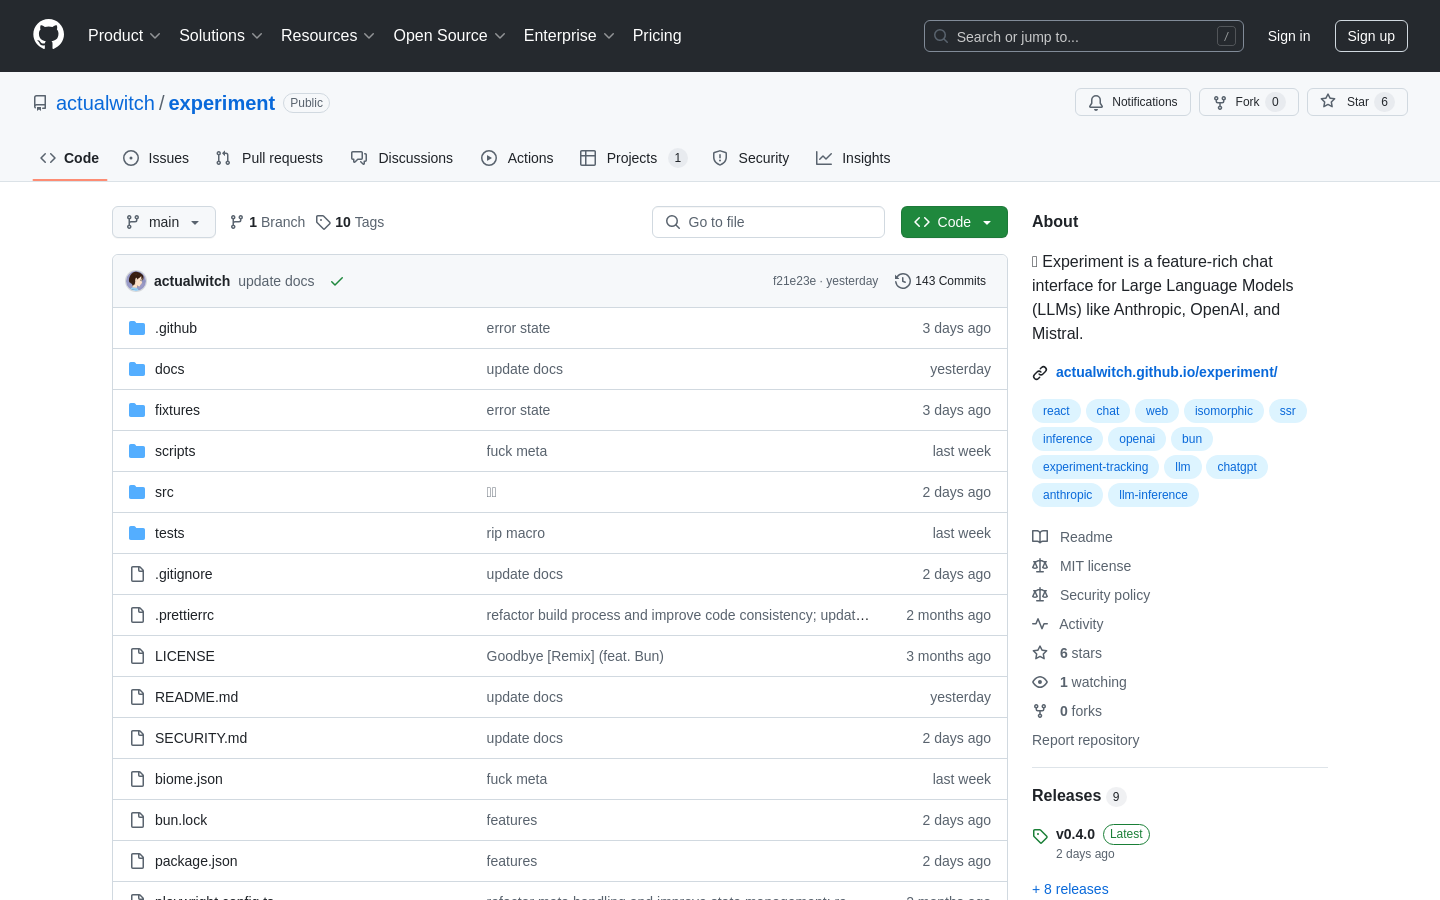Image resolution: width=1440 pixels, height=900 pixels.
Task: Click the repository icon beside actualwitch
Action: (x=40, y=103)
